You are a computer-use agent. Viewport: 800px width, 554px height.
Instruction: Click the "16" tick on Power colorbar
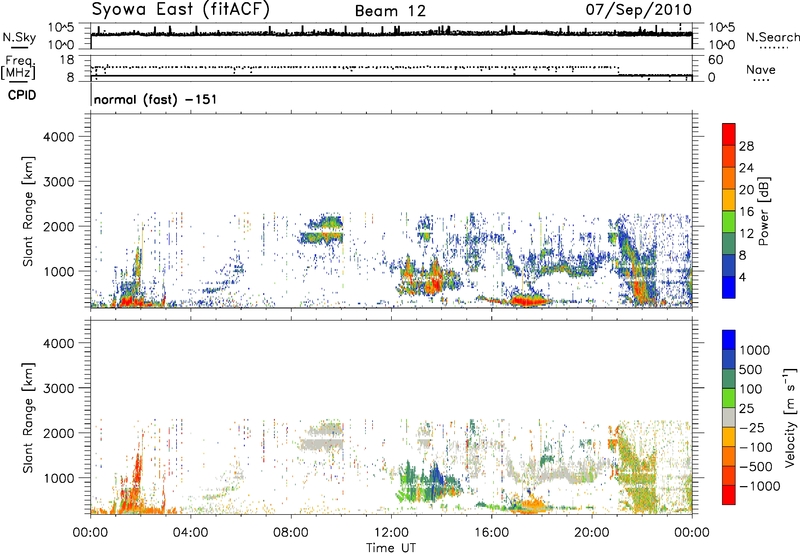746,212
